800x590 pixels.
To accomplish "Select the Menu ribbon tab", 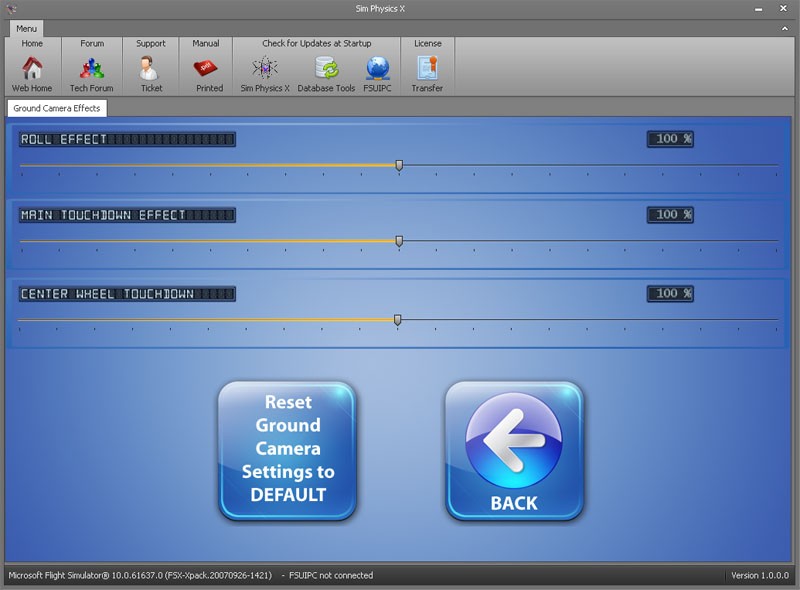I will point(26,29).
